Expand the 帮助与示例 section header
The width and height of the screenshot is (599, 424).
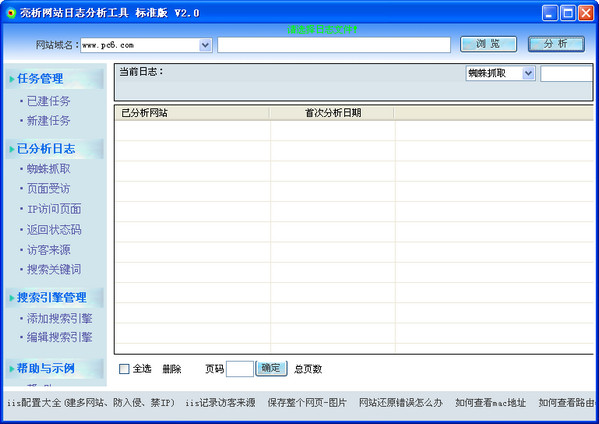tap(55, 368)
